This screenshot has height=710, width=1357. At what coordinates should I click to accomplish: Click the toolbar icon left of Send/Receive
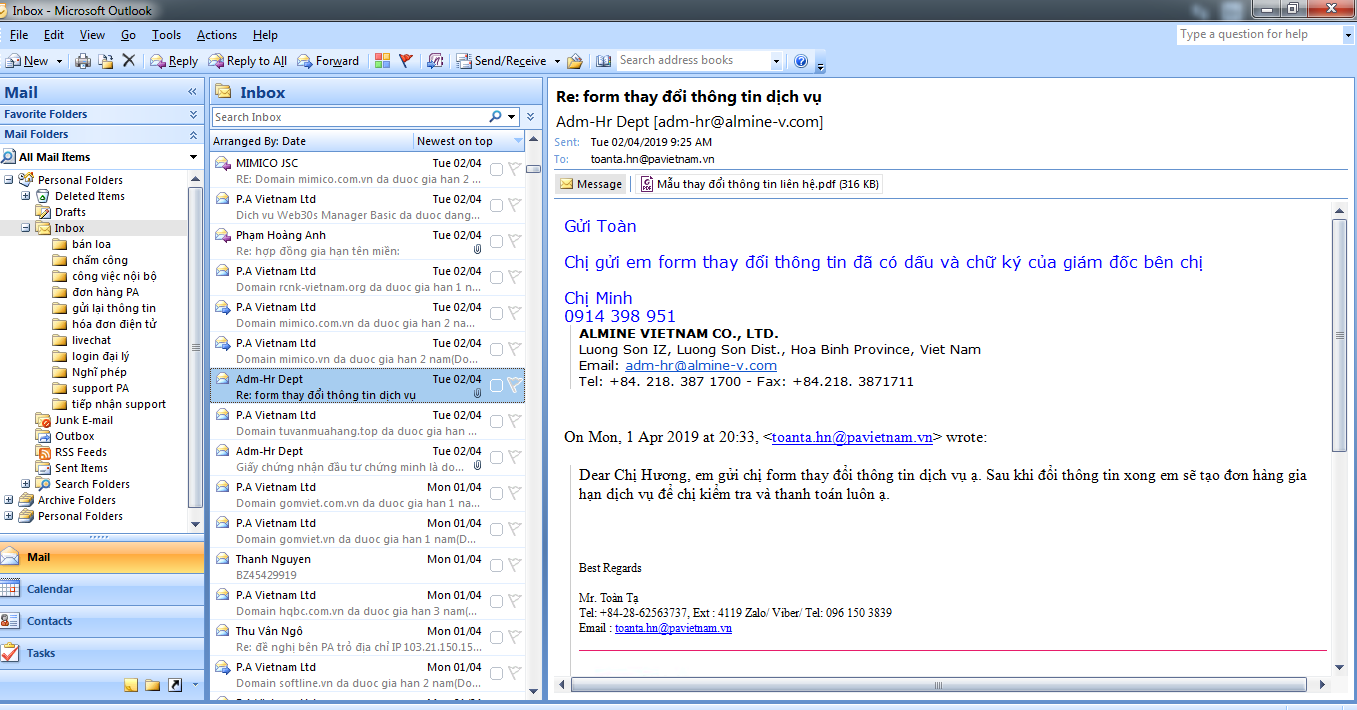434,61
